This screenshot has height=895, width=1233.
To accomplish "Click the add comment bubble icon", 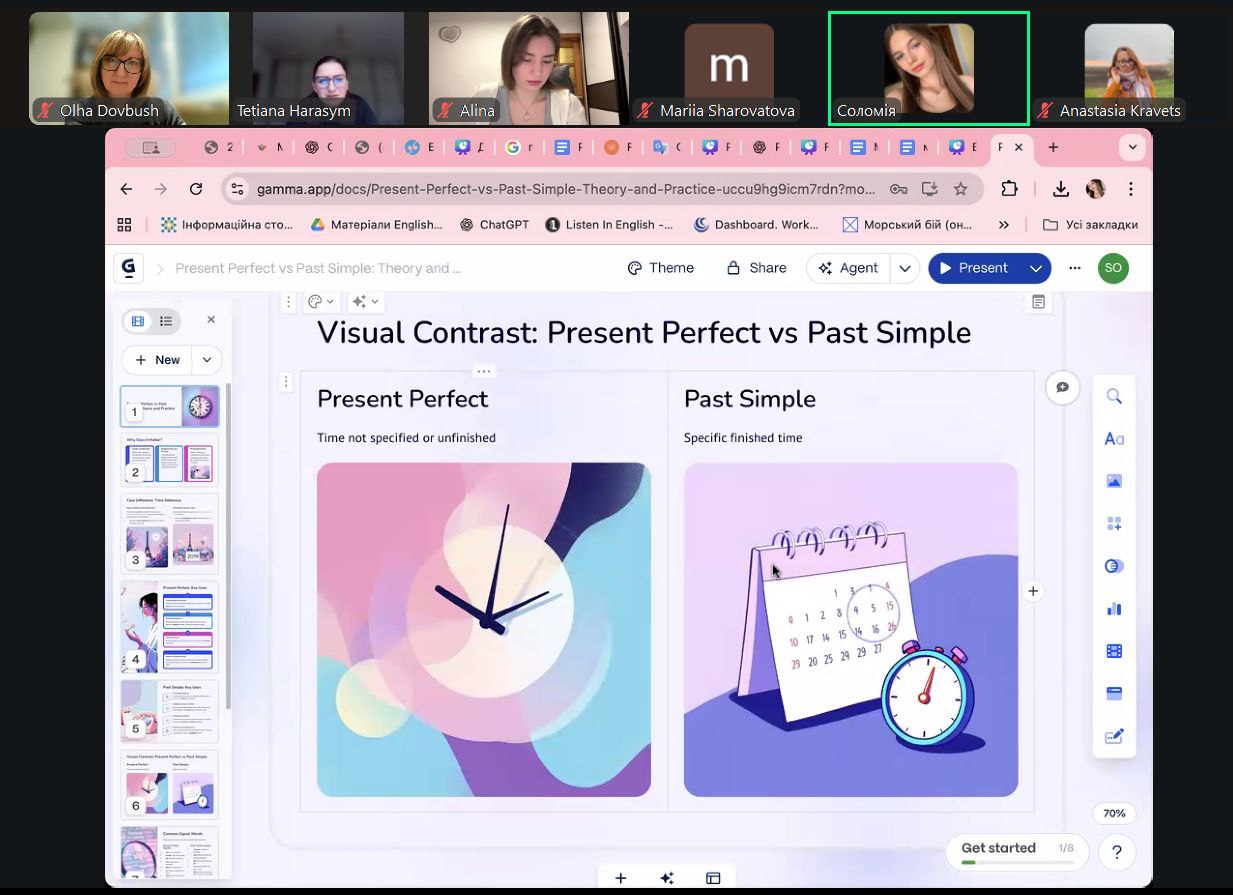I will pyautogui.click(x=1062, y=387).
